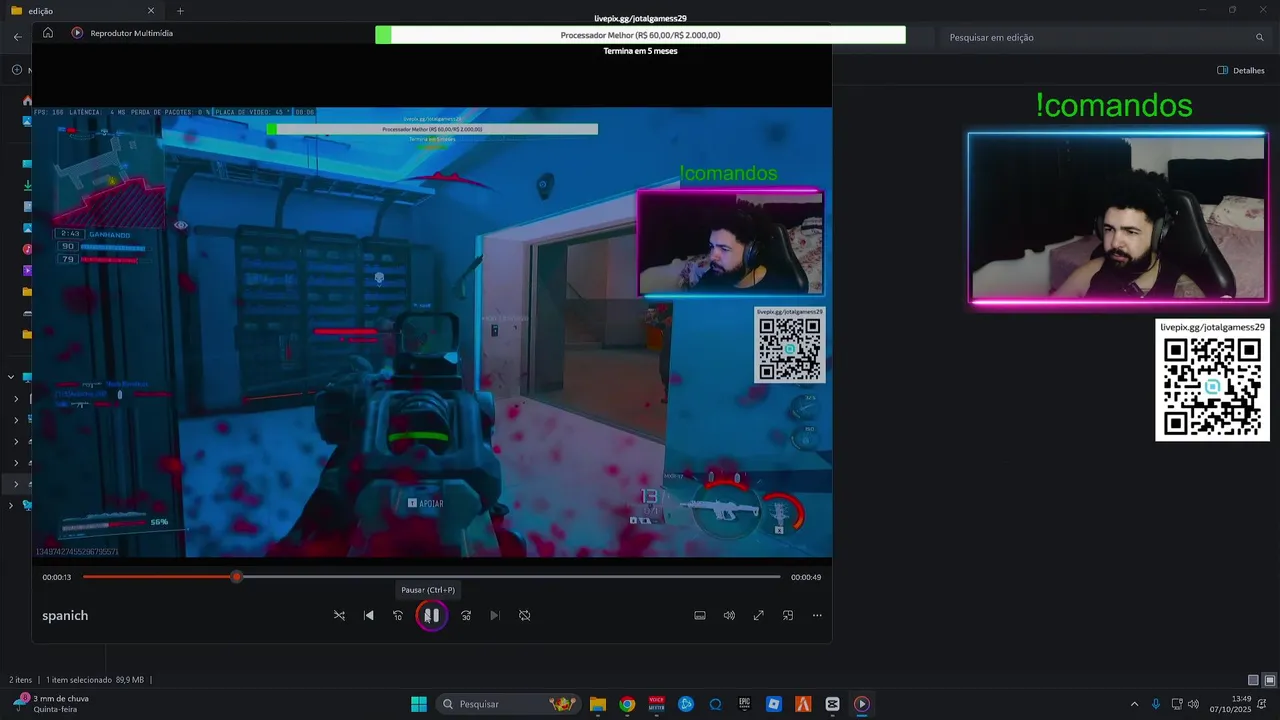
Task: Collapse the expanded navigation tree node
Action: click(11, 377)
